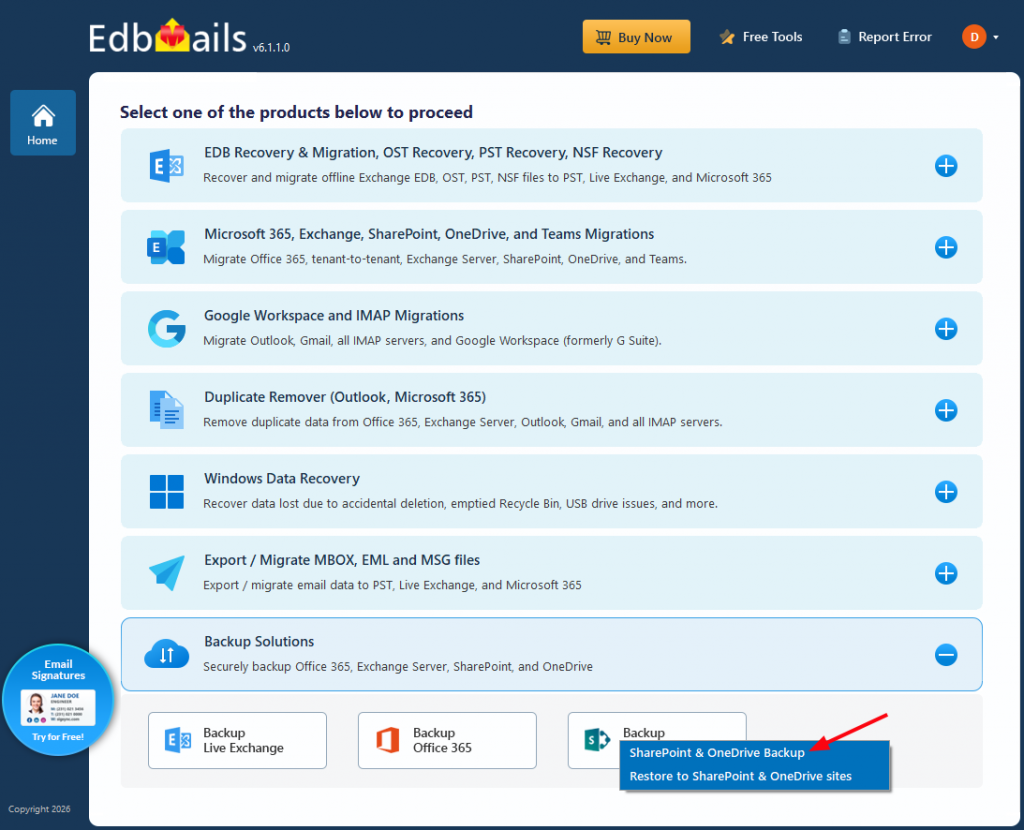The width and height of the screenshot is (1024, 830).
Task: Expand Microsoft 365 Migrations plus button
Action: pos(946,247)
